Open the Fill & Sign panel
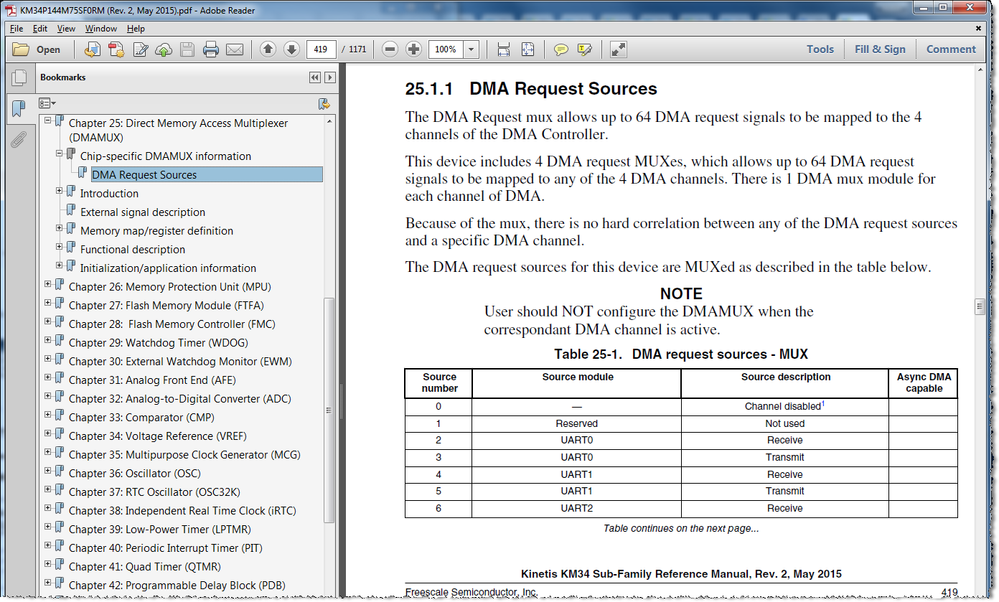999x602 pixels. click(x=880, y=48)
